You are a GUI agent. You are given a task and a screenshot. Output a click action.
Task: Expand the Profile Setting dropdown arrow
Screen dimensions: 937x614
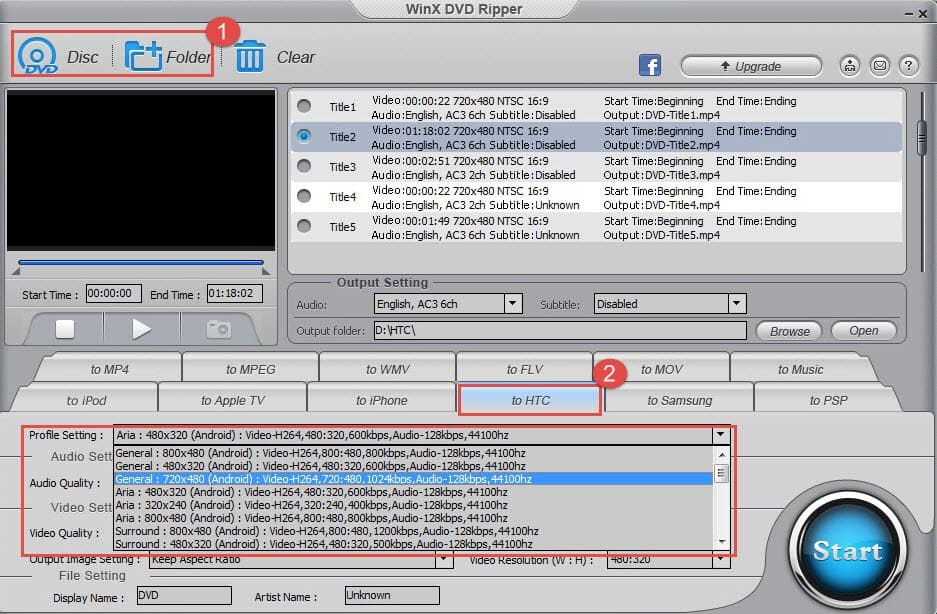(721, 435)
